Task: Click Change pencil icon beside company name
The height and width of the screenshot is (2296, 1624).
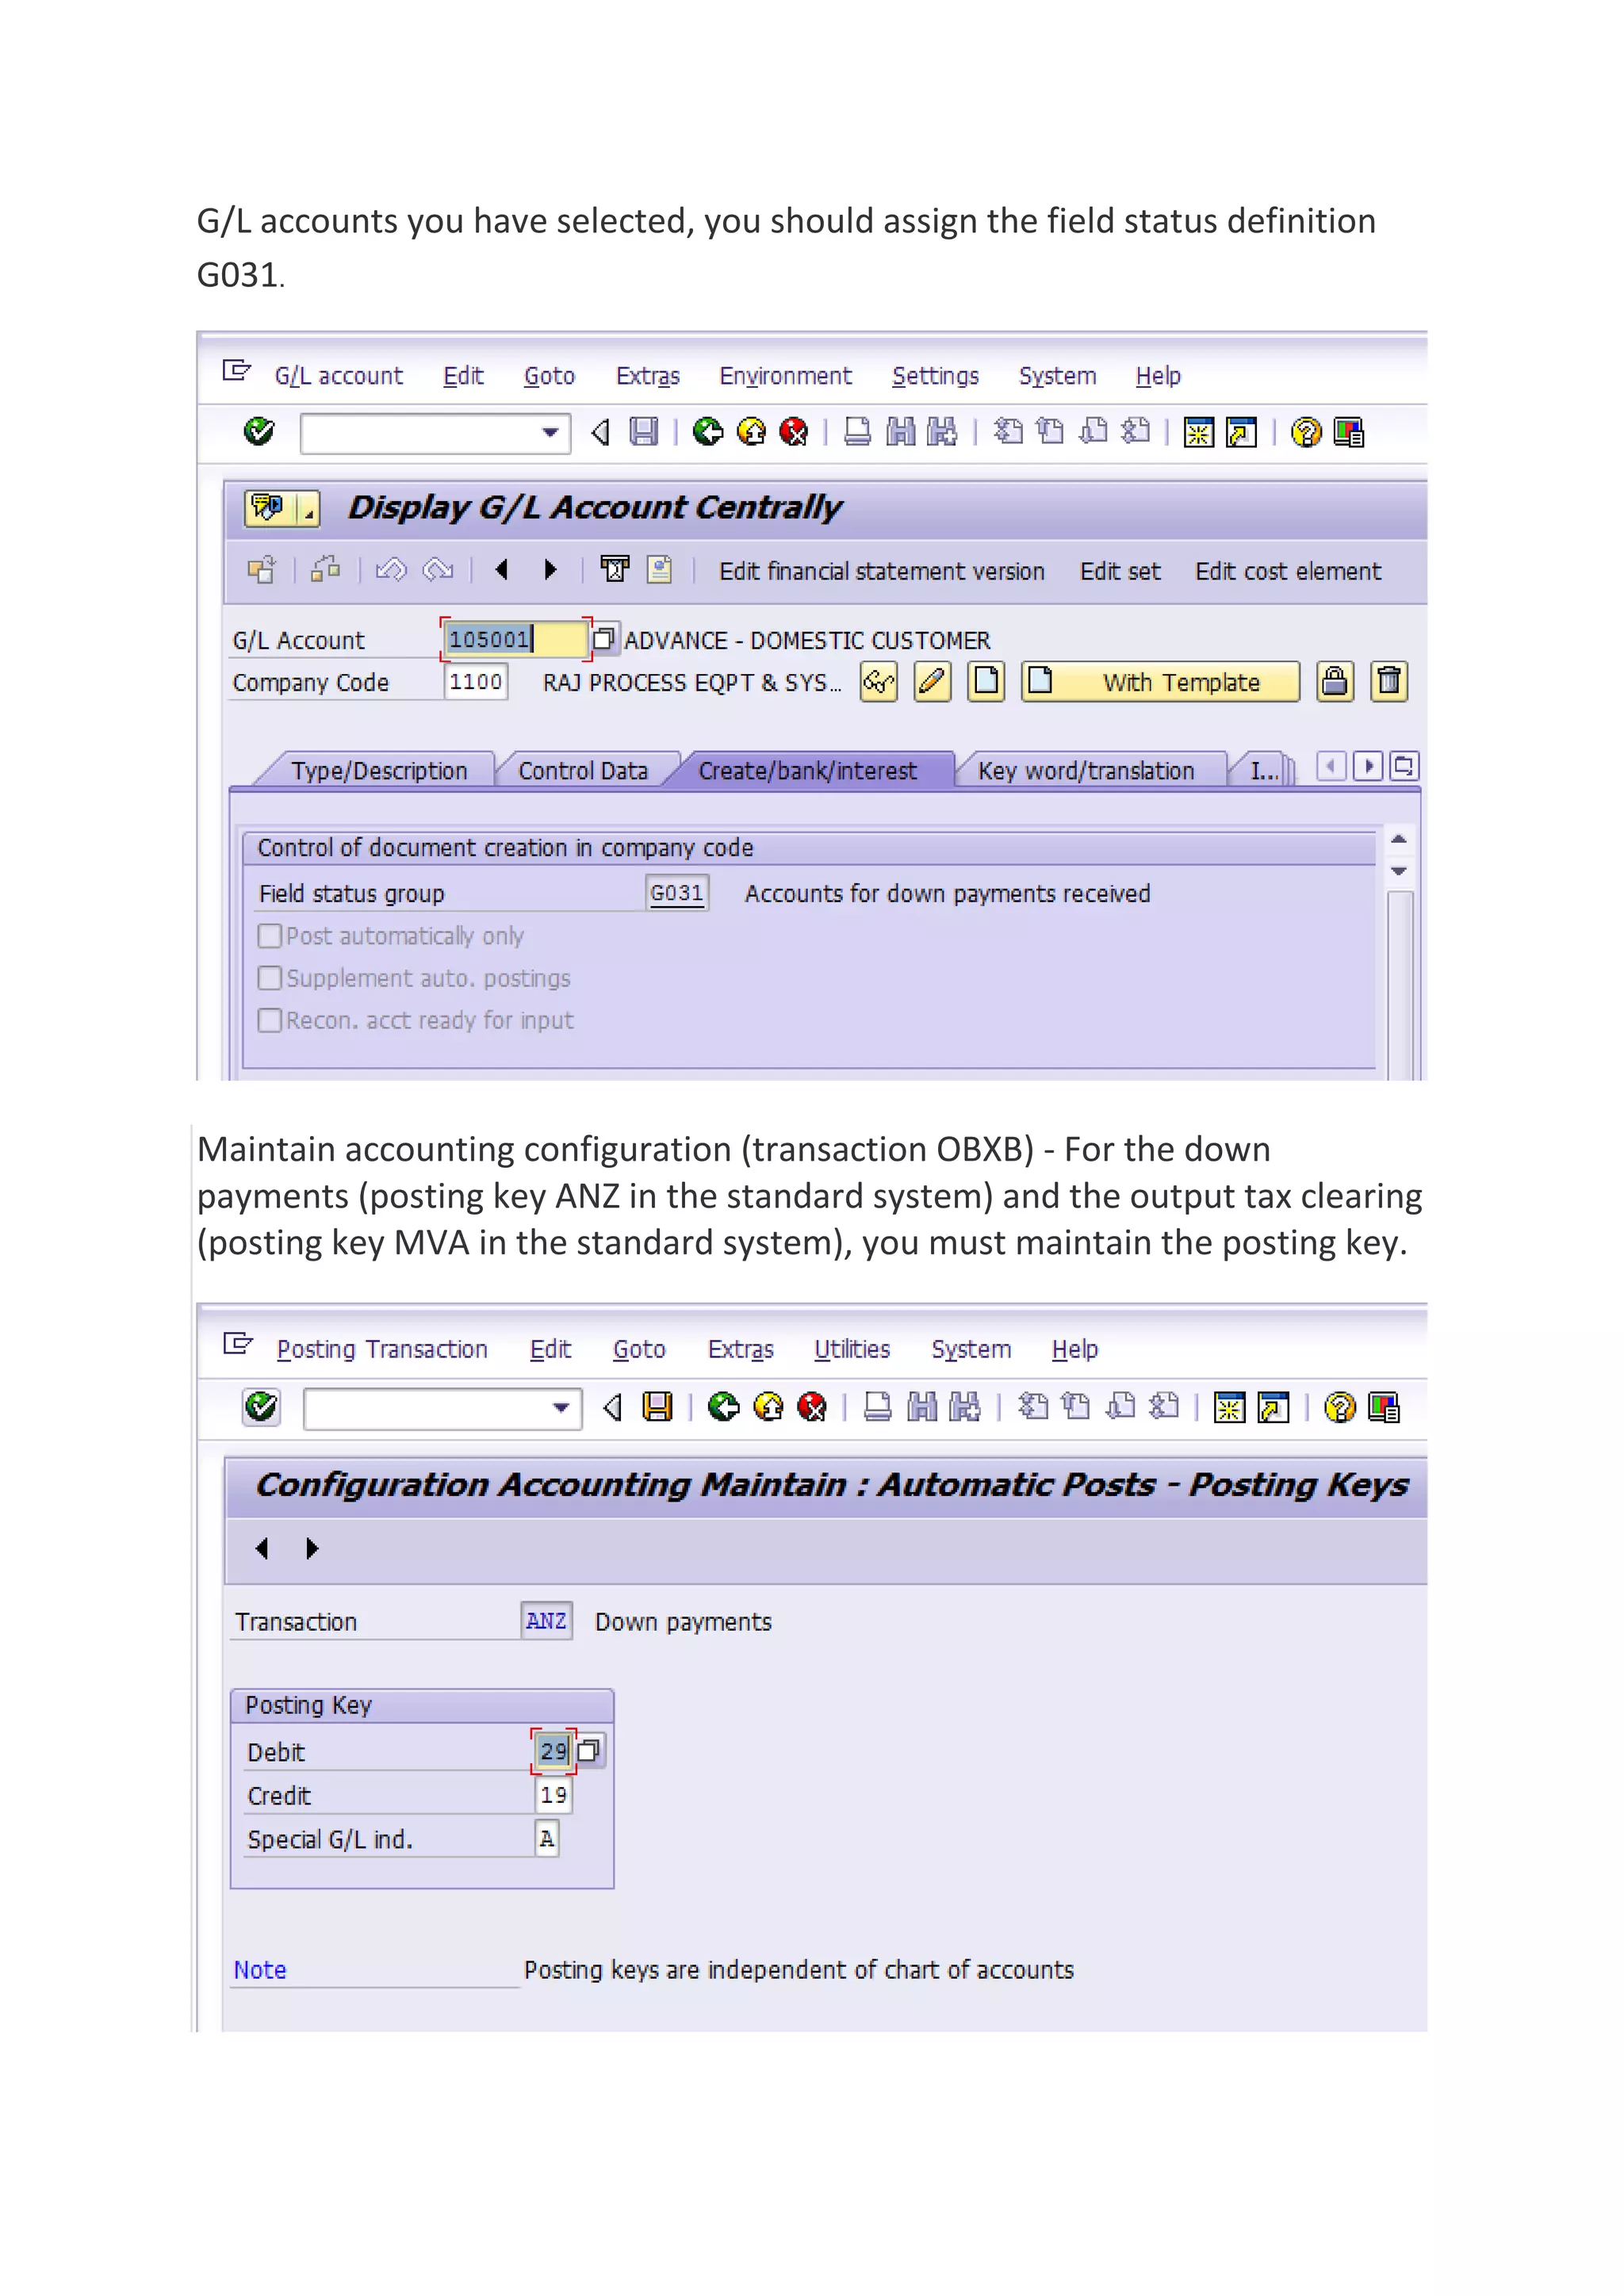Action: tap(932, 682)
